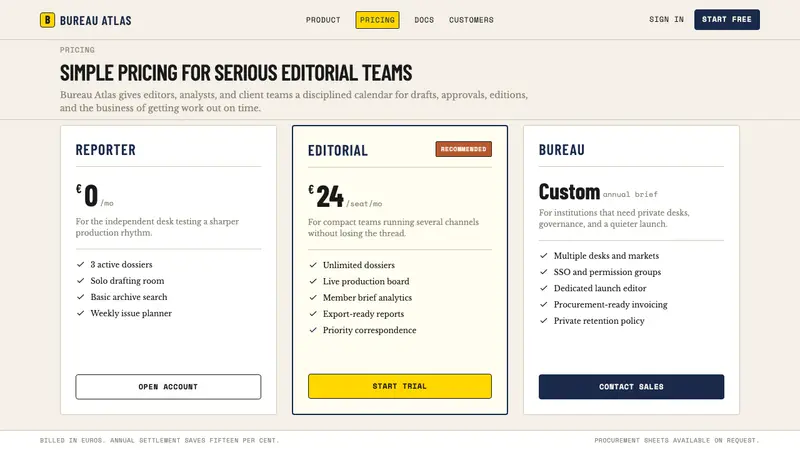Click the checkmark beside Solo drafting room
Viewport: 800px width, 450px height.
(x=80, y=281)
